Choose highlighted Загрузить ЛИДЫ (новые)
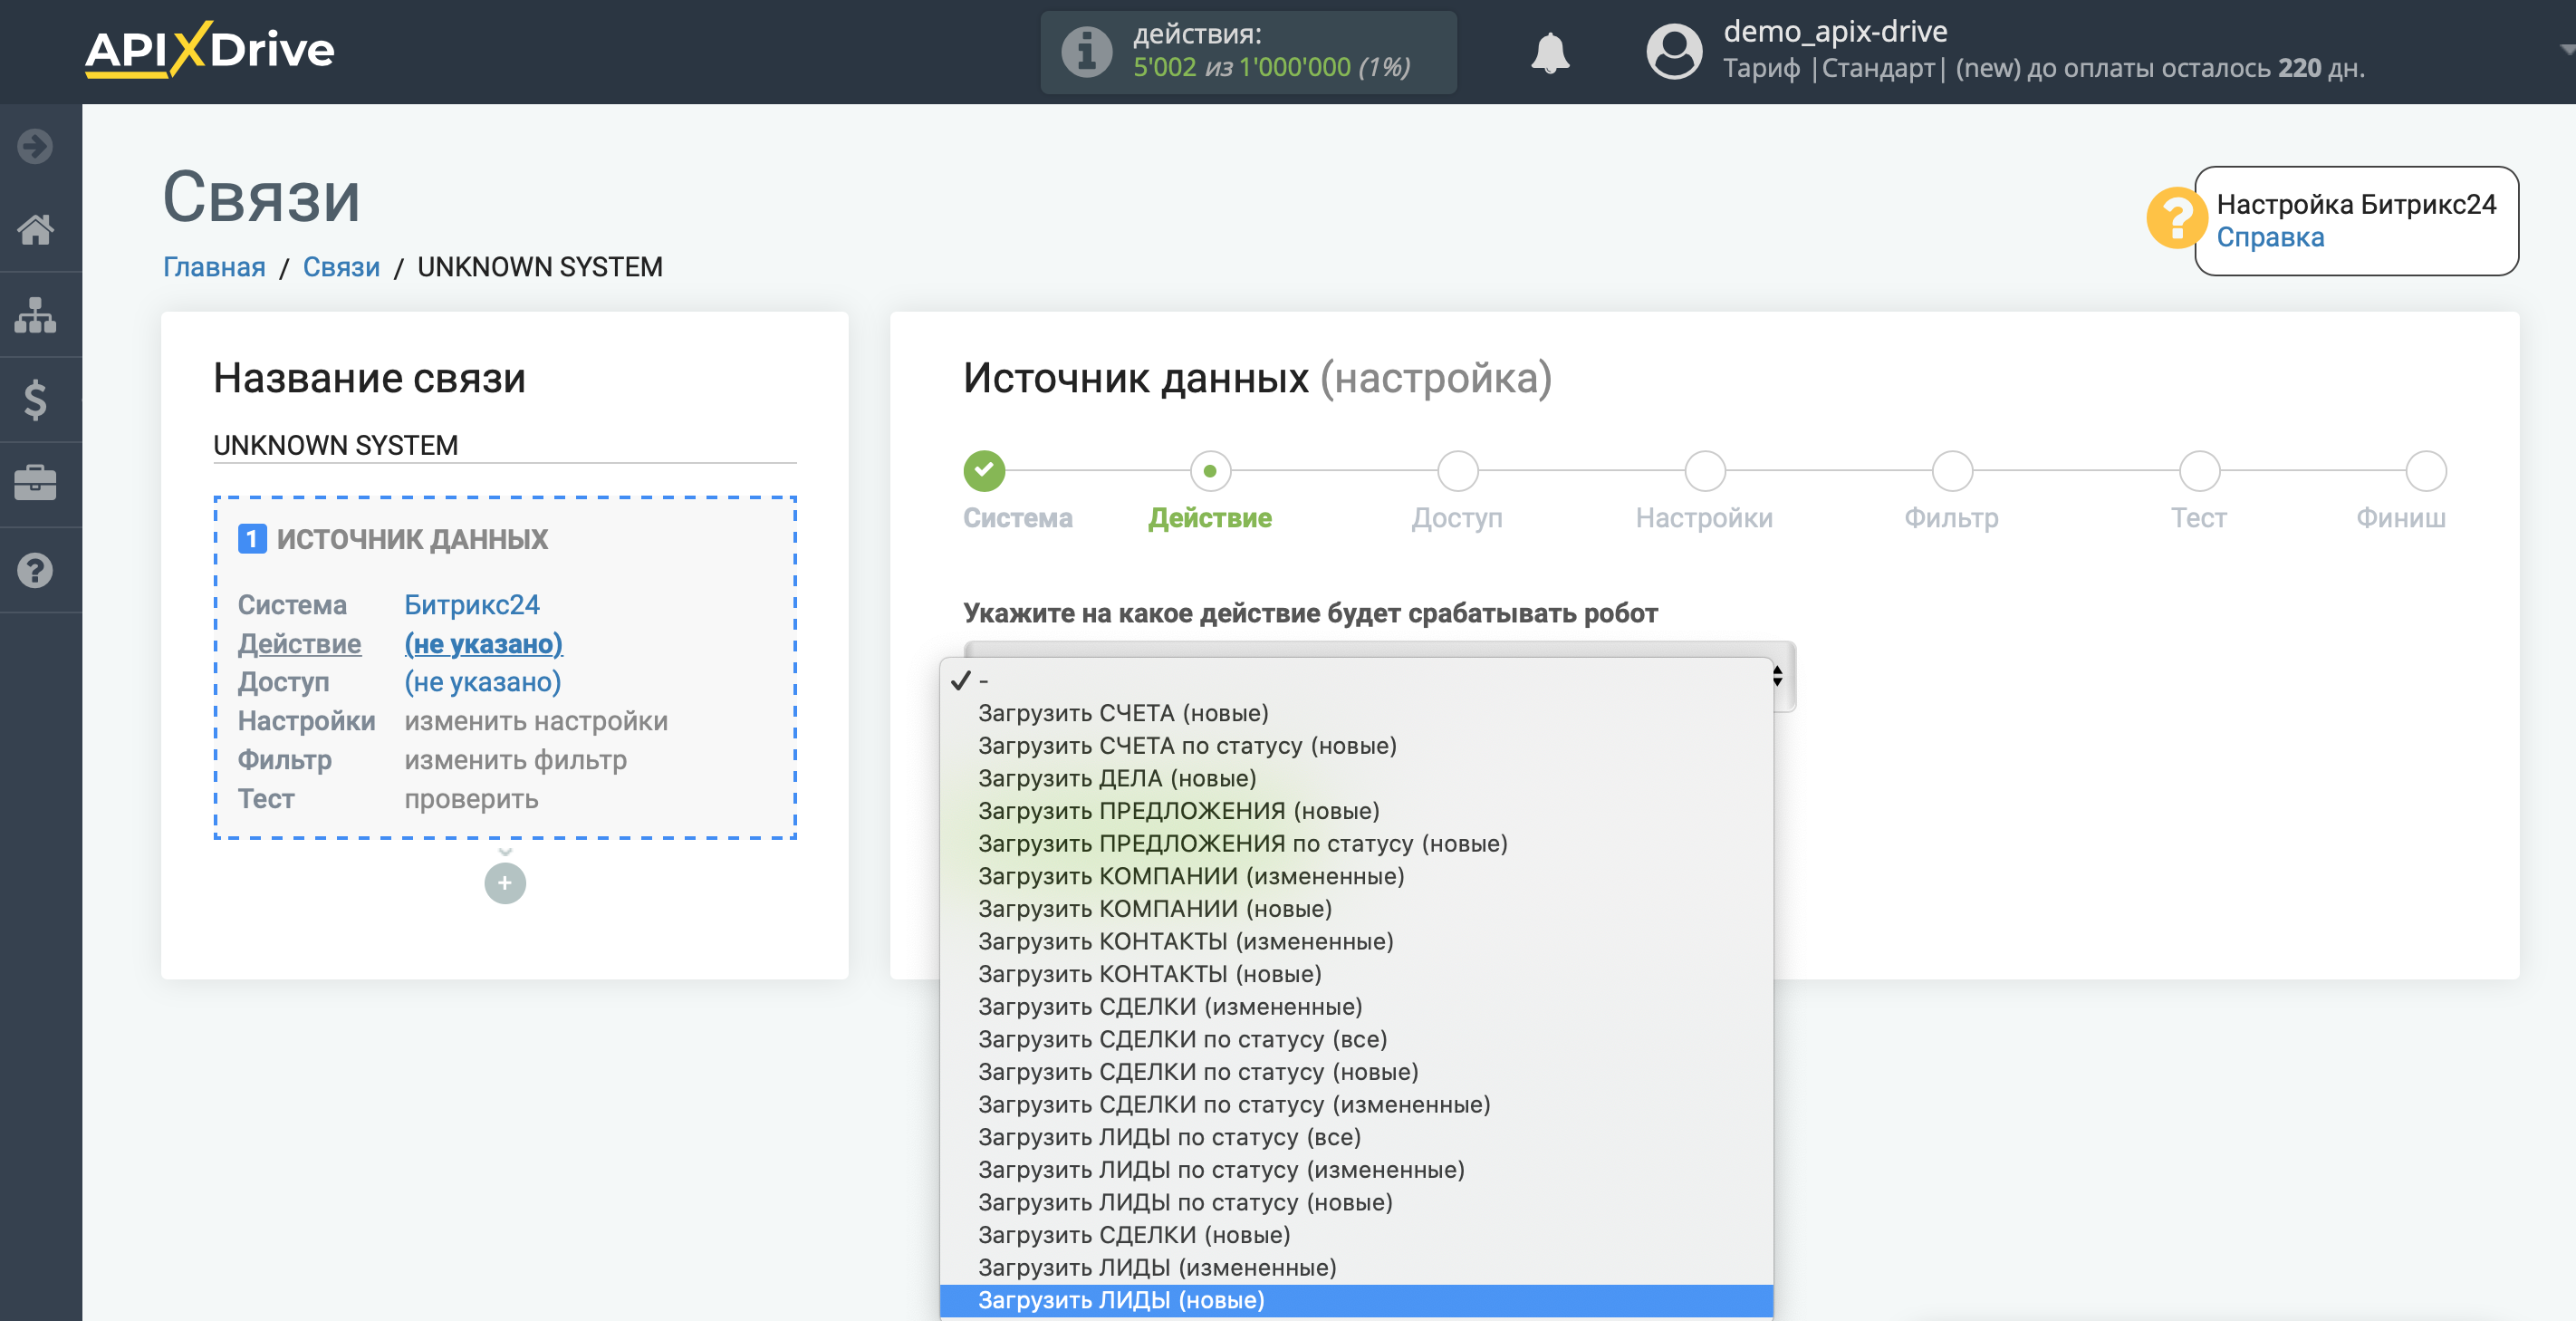Image resolution: width=2576 pixels, height=1321 pixels. click(x=1356, y=1300)
